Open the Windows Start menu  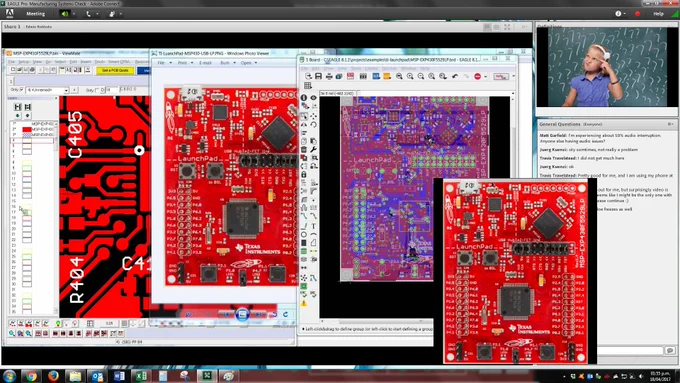[9, 376]
